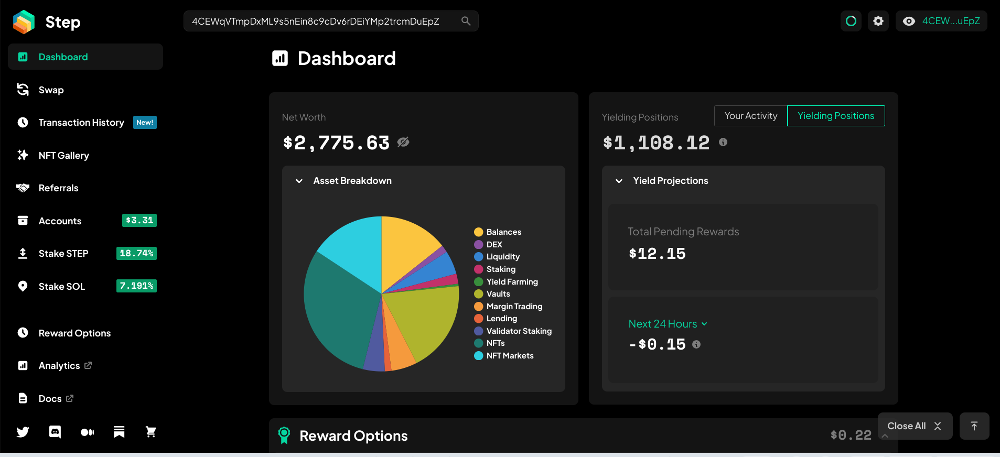Image resolution: width=1000 pixels, height=457 pixels.
Task: Click the shopping cart icon
Action: (151, 432)
